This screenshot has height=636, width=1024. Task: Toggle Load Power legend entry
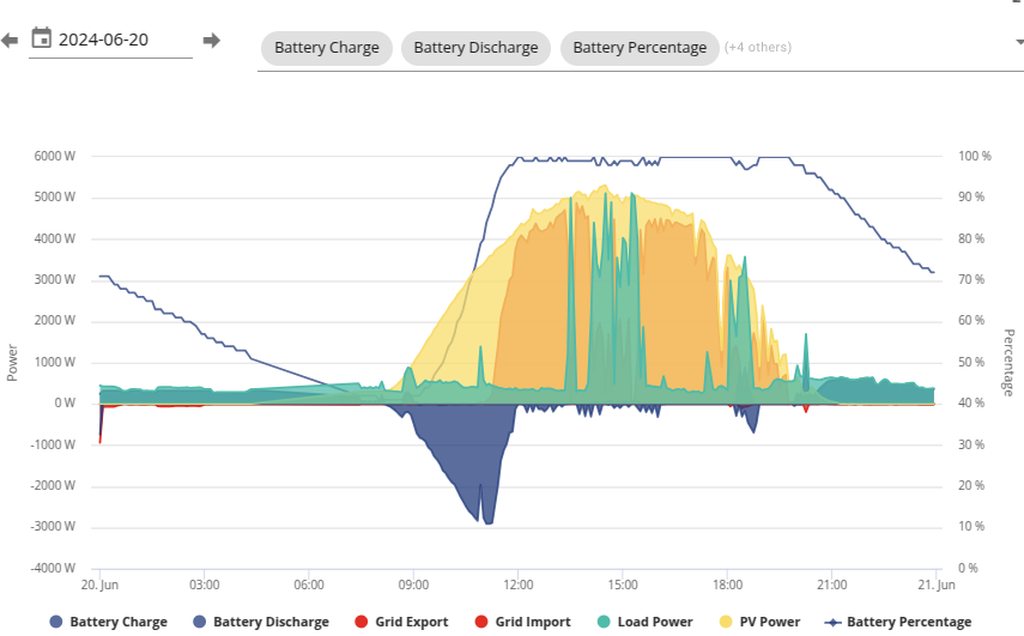654,622
